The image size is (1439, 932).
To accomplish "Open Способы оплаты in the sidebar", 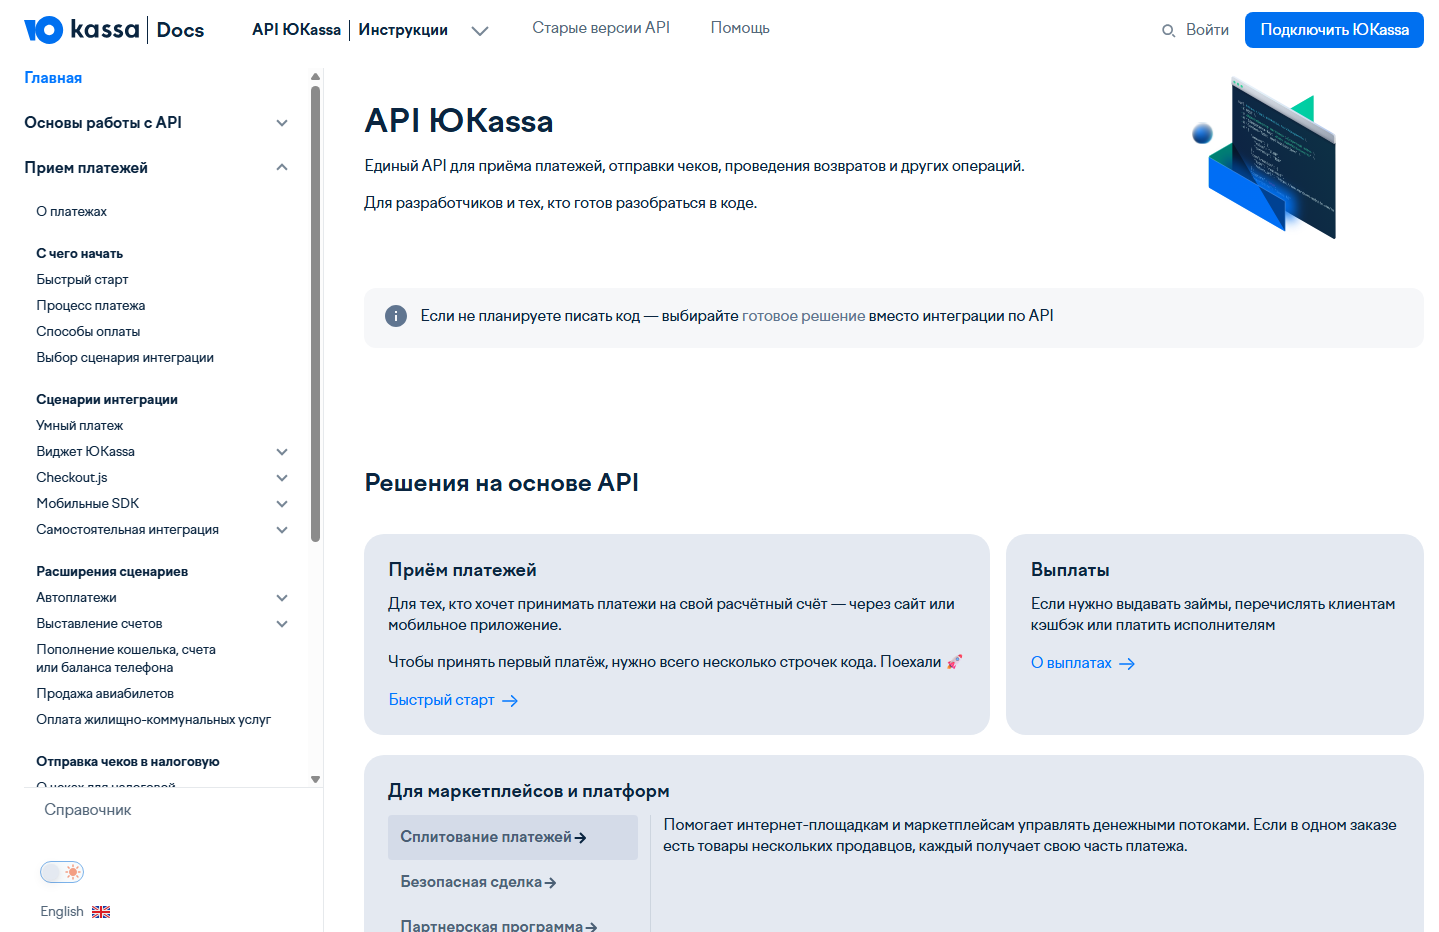I will coord(88,332).
